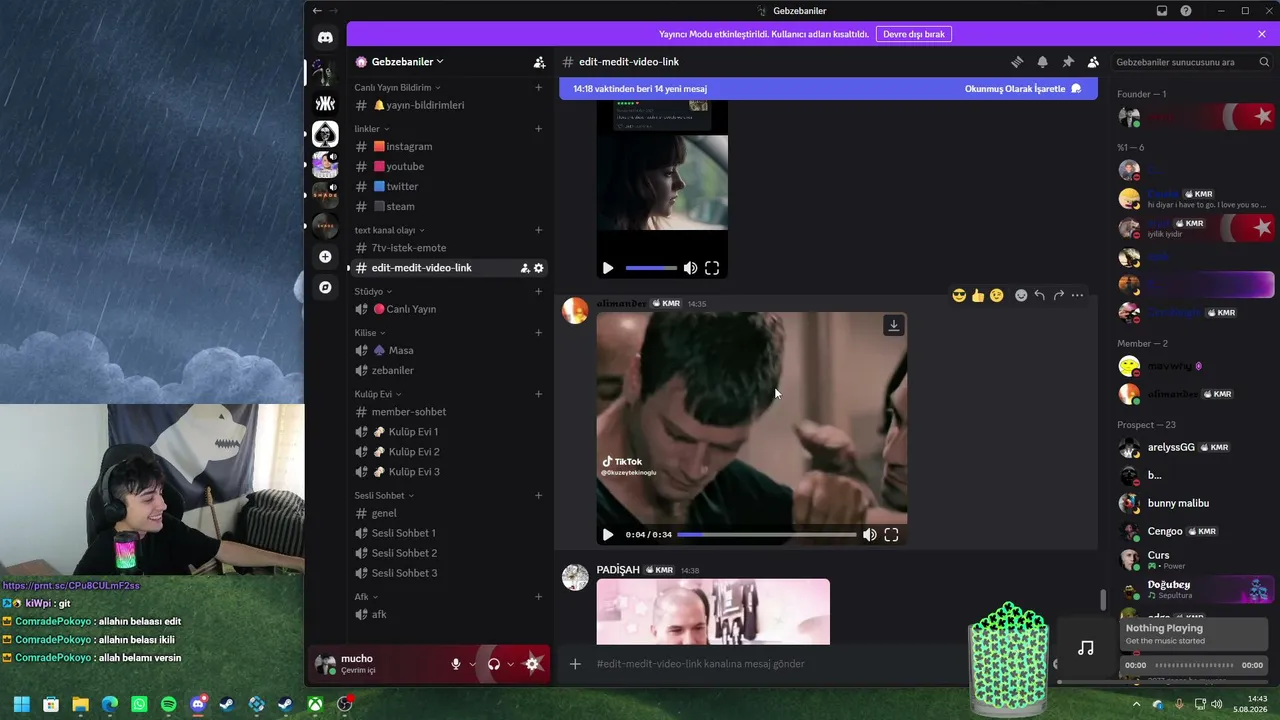Click Devre dışı bırak in streamer banner
Viewport: 1280px width, 720px height.
(x=914, y=34)
